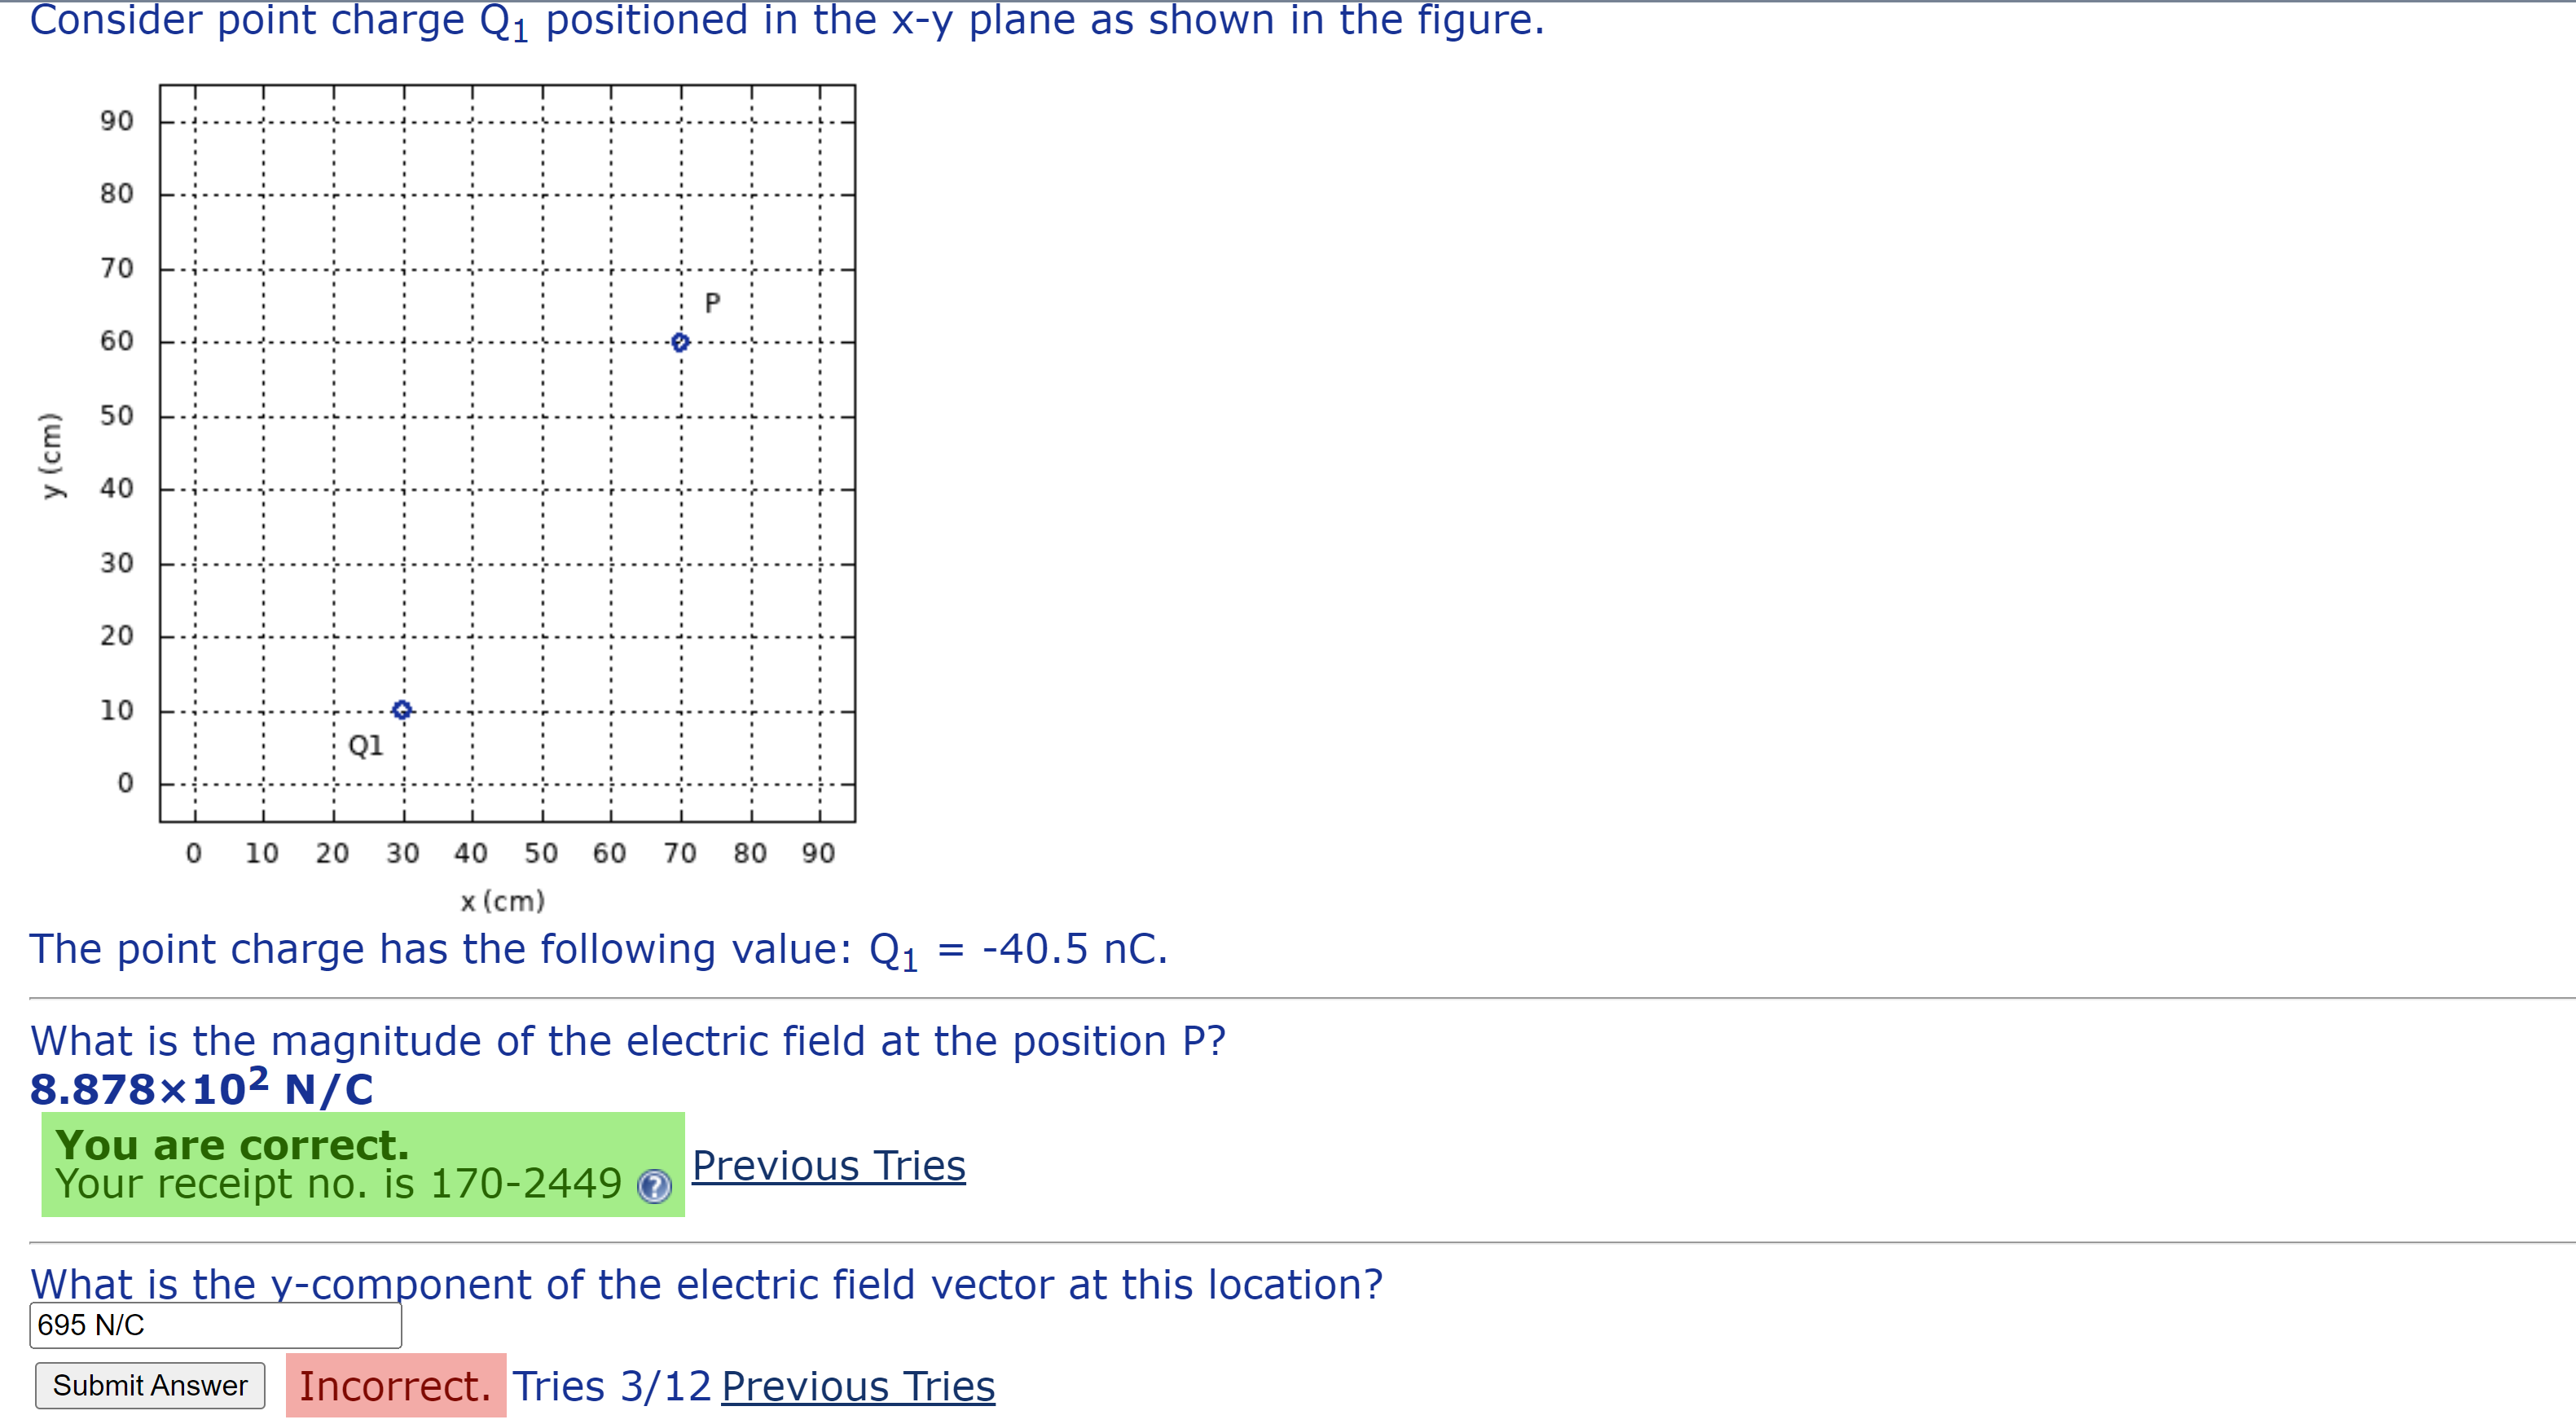
Task: Click the red 'Incorrect.' status indicator
Action: [396, 1386]
